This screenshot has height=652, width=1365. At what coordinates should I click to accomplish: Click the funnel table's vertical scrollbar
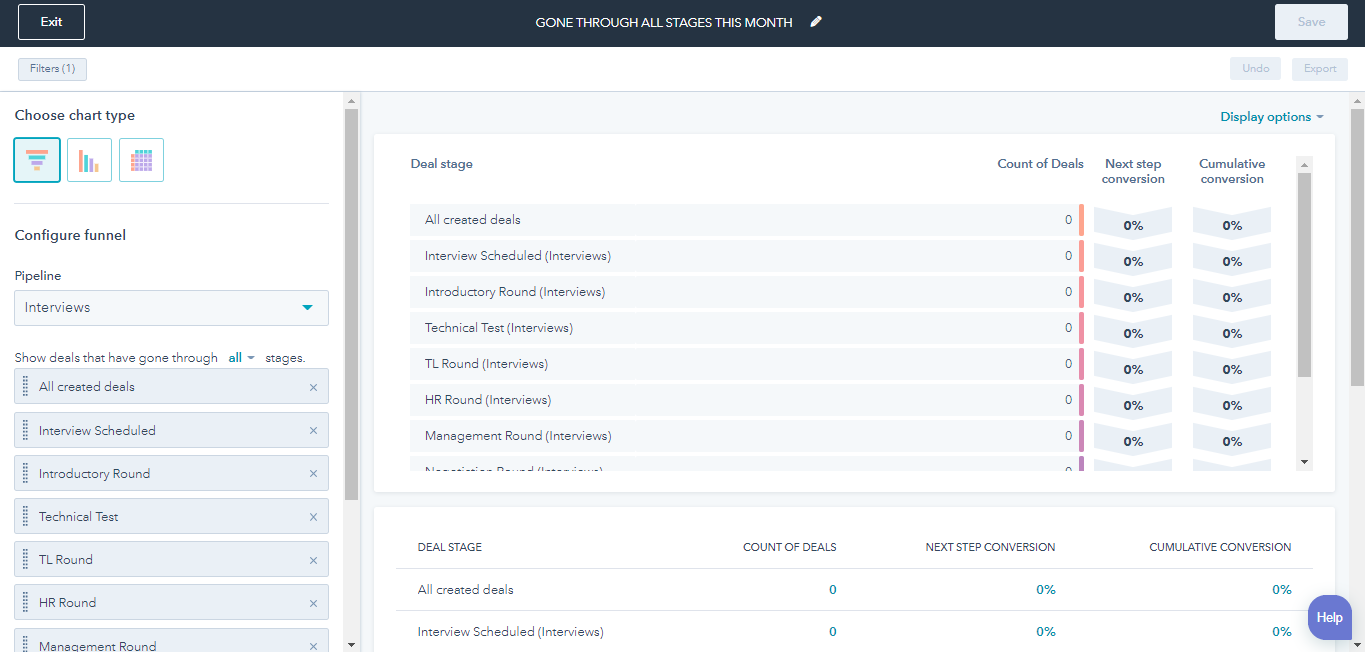pos(1305,310)
